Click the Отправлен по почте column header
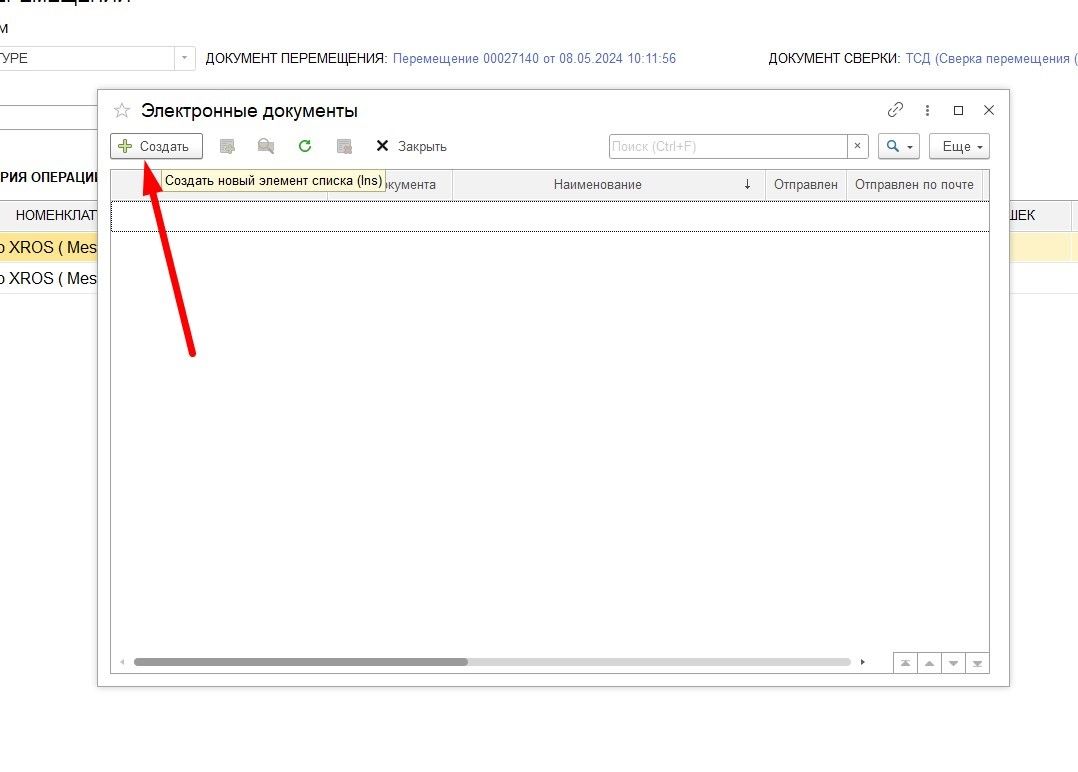 (913, 184)
